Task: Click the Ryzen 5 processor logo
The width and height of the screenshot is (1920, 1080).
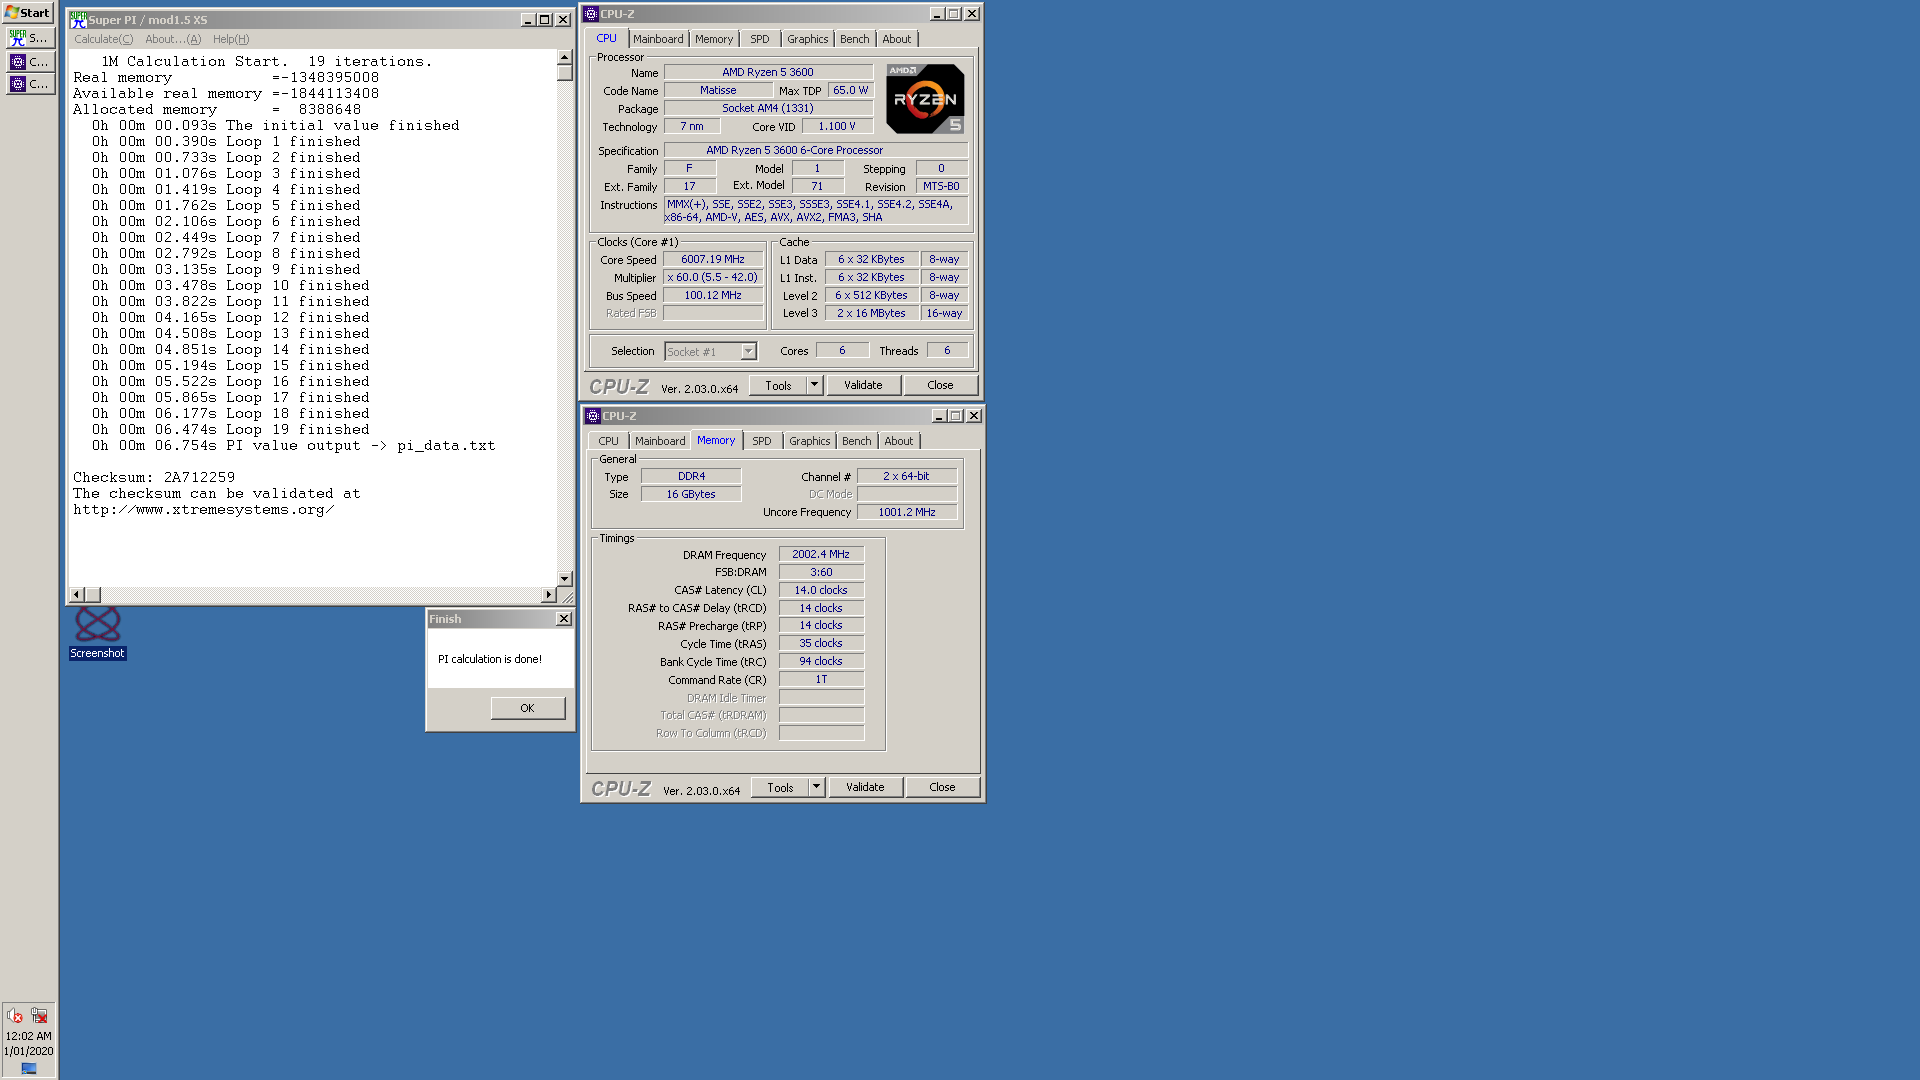Action: pos(925,98)
